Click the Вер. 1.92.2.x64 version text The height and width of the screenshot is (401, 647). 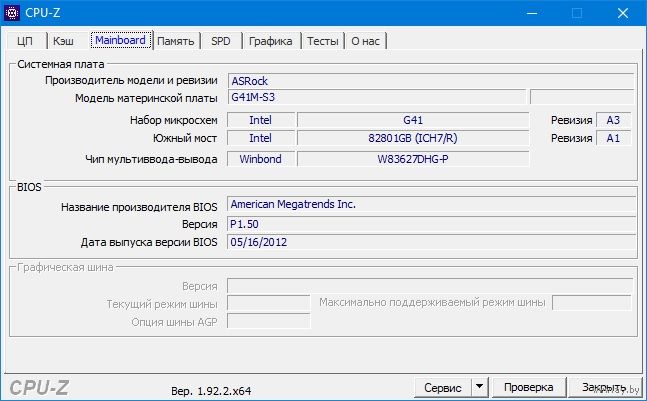tap(211, 391)
